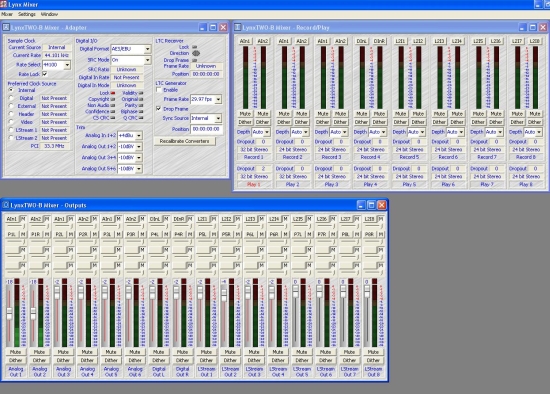Click the Analog Out 3 volume fader
This screenshot has width=550, height=394.
pyautogui.click(x=57, y=292)
